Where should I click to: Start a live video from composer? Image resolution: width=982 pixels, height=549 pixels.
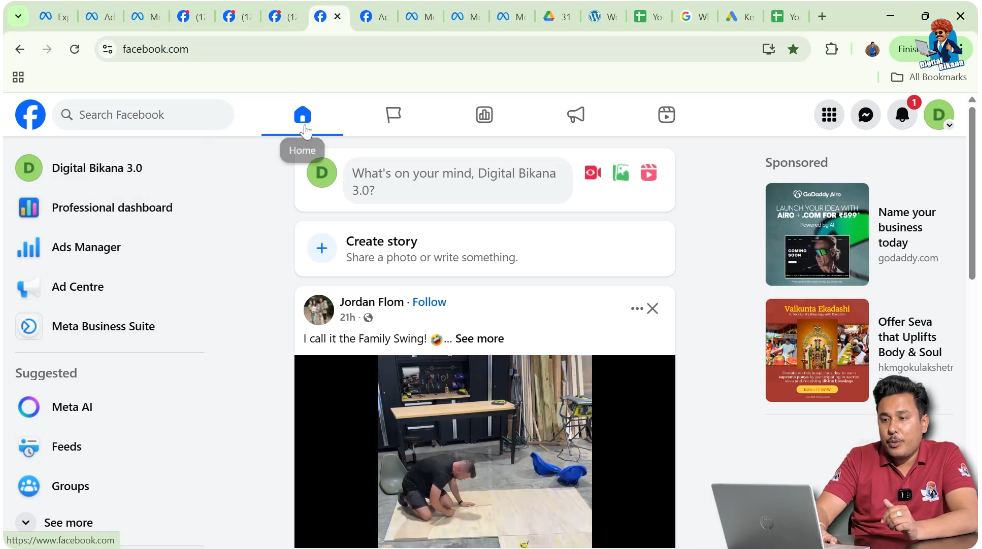click(x=592, y=173)
